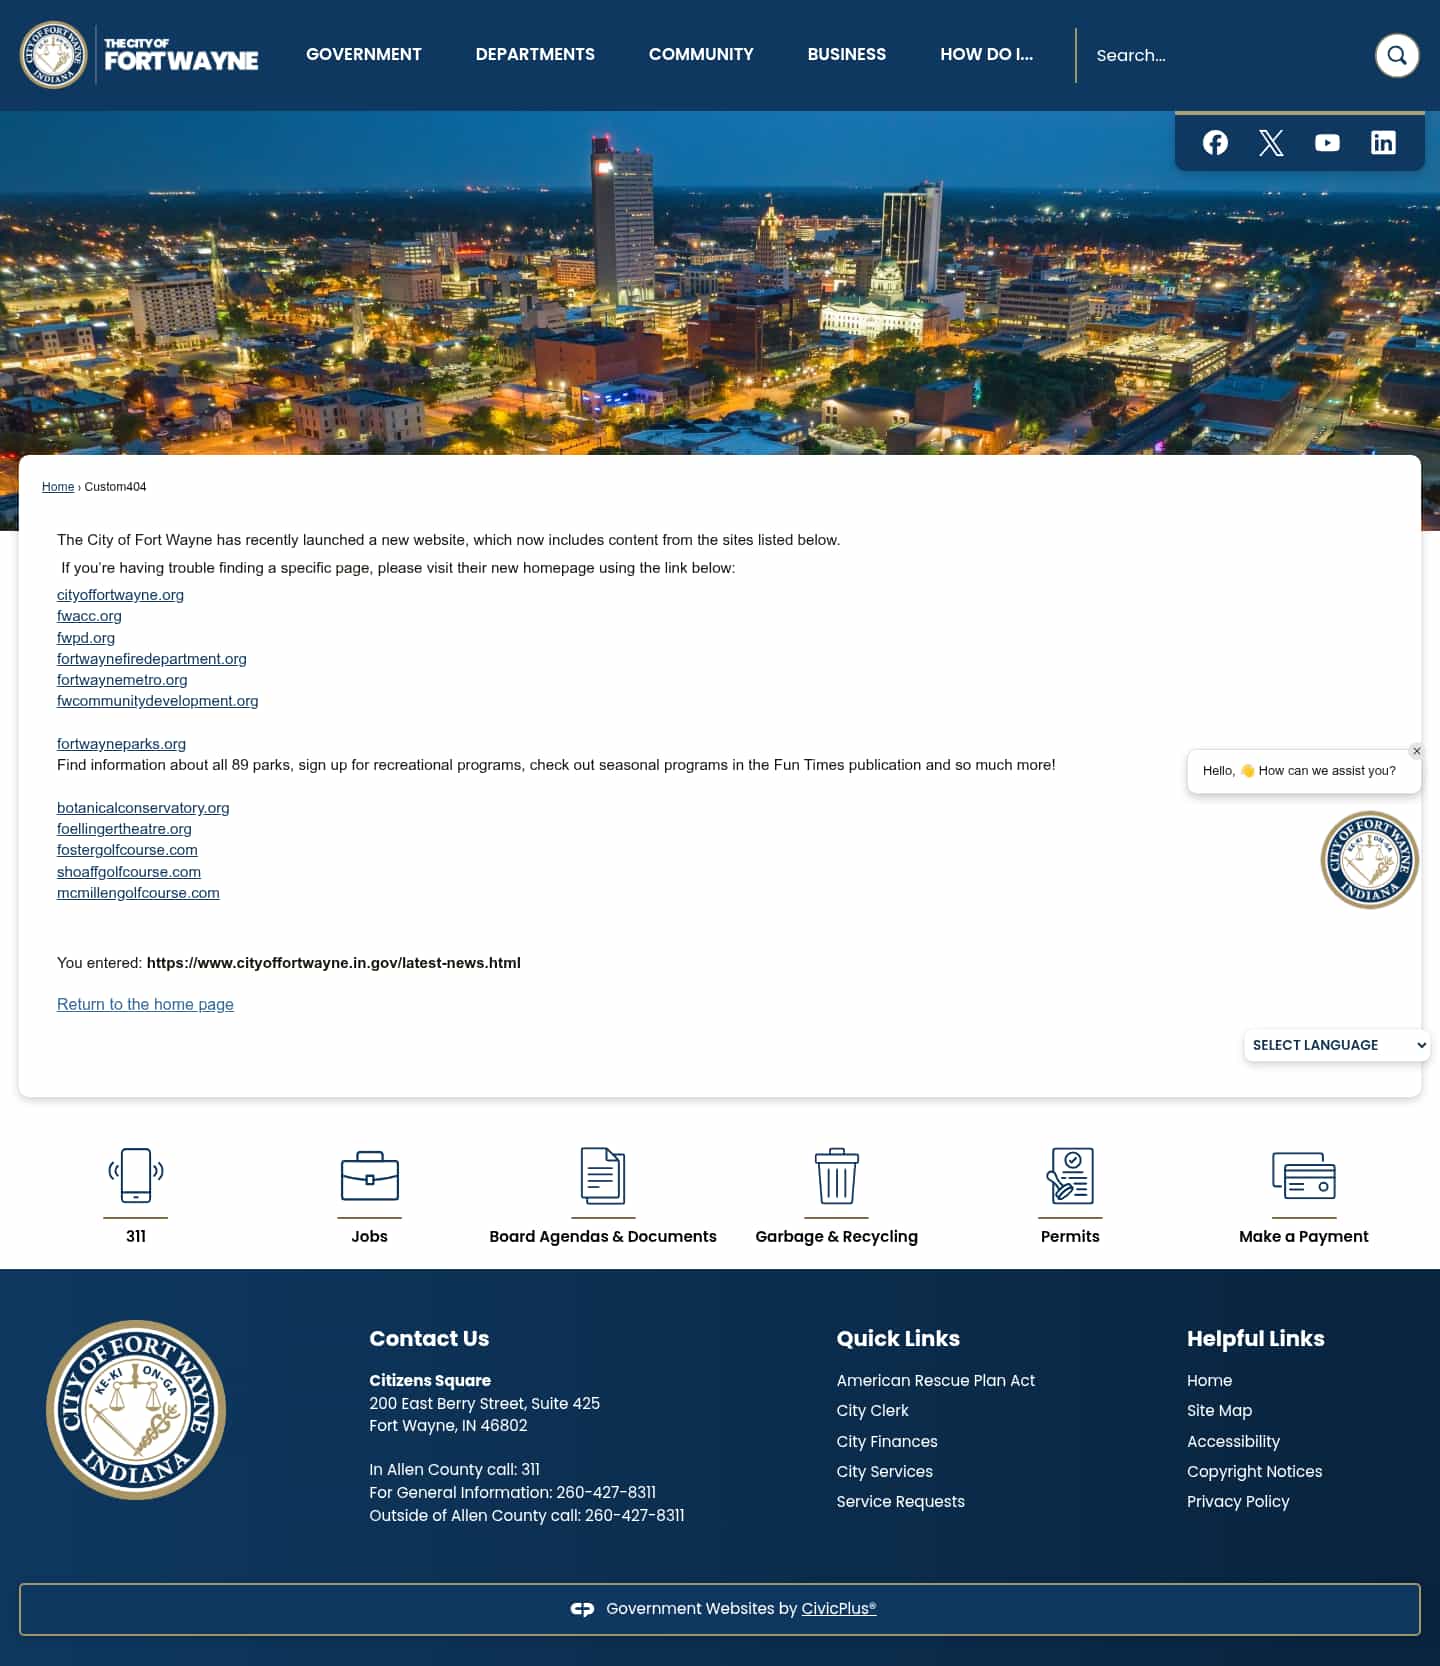This screenshot has height=1666, width=1440.
Task: Open the Facebook social icon
Action: coord(1215,143)
